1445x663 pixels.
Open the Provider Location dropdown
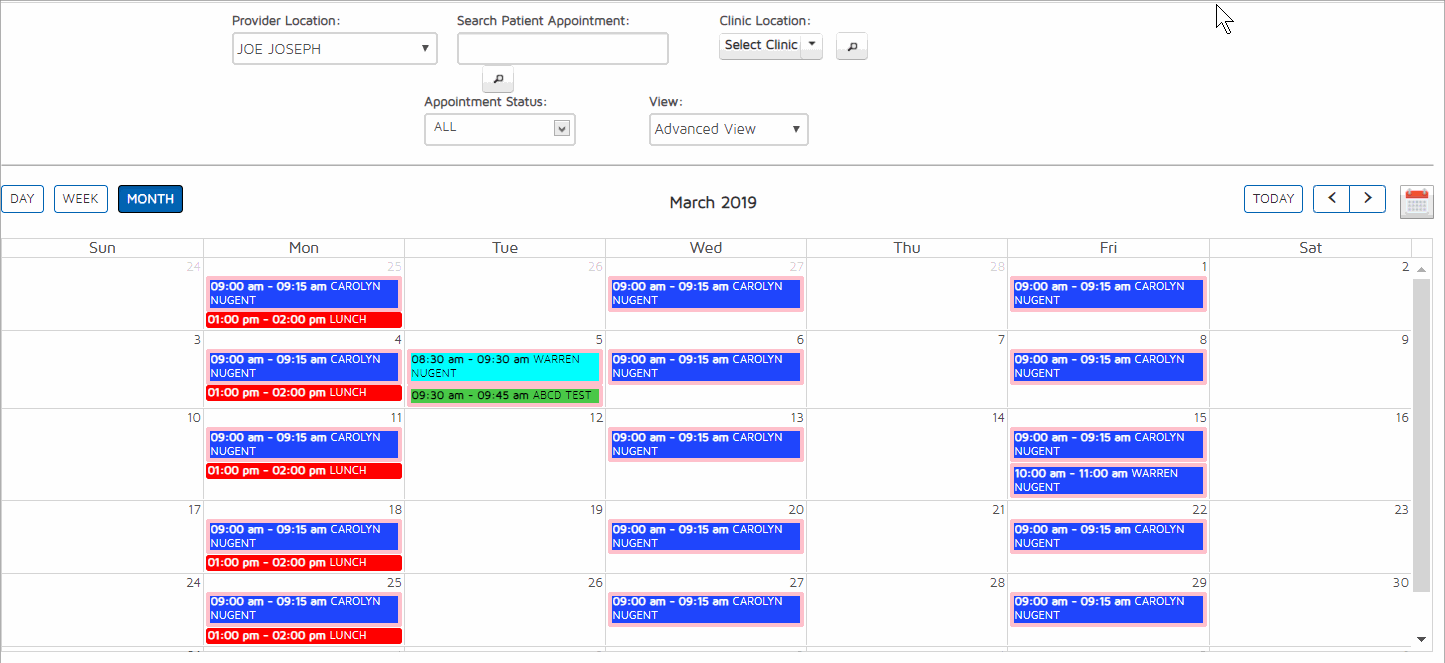(334, 49)
